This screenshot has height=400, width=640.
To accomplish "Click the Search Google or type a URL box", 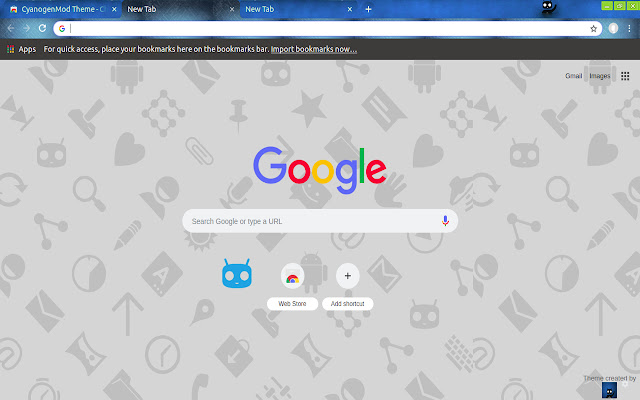I will point(320,221).
